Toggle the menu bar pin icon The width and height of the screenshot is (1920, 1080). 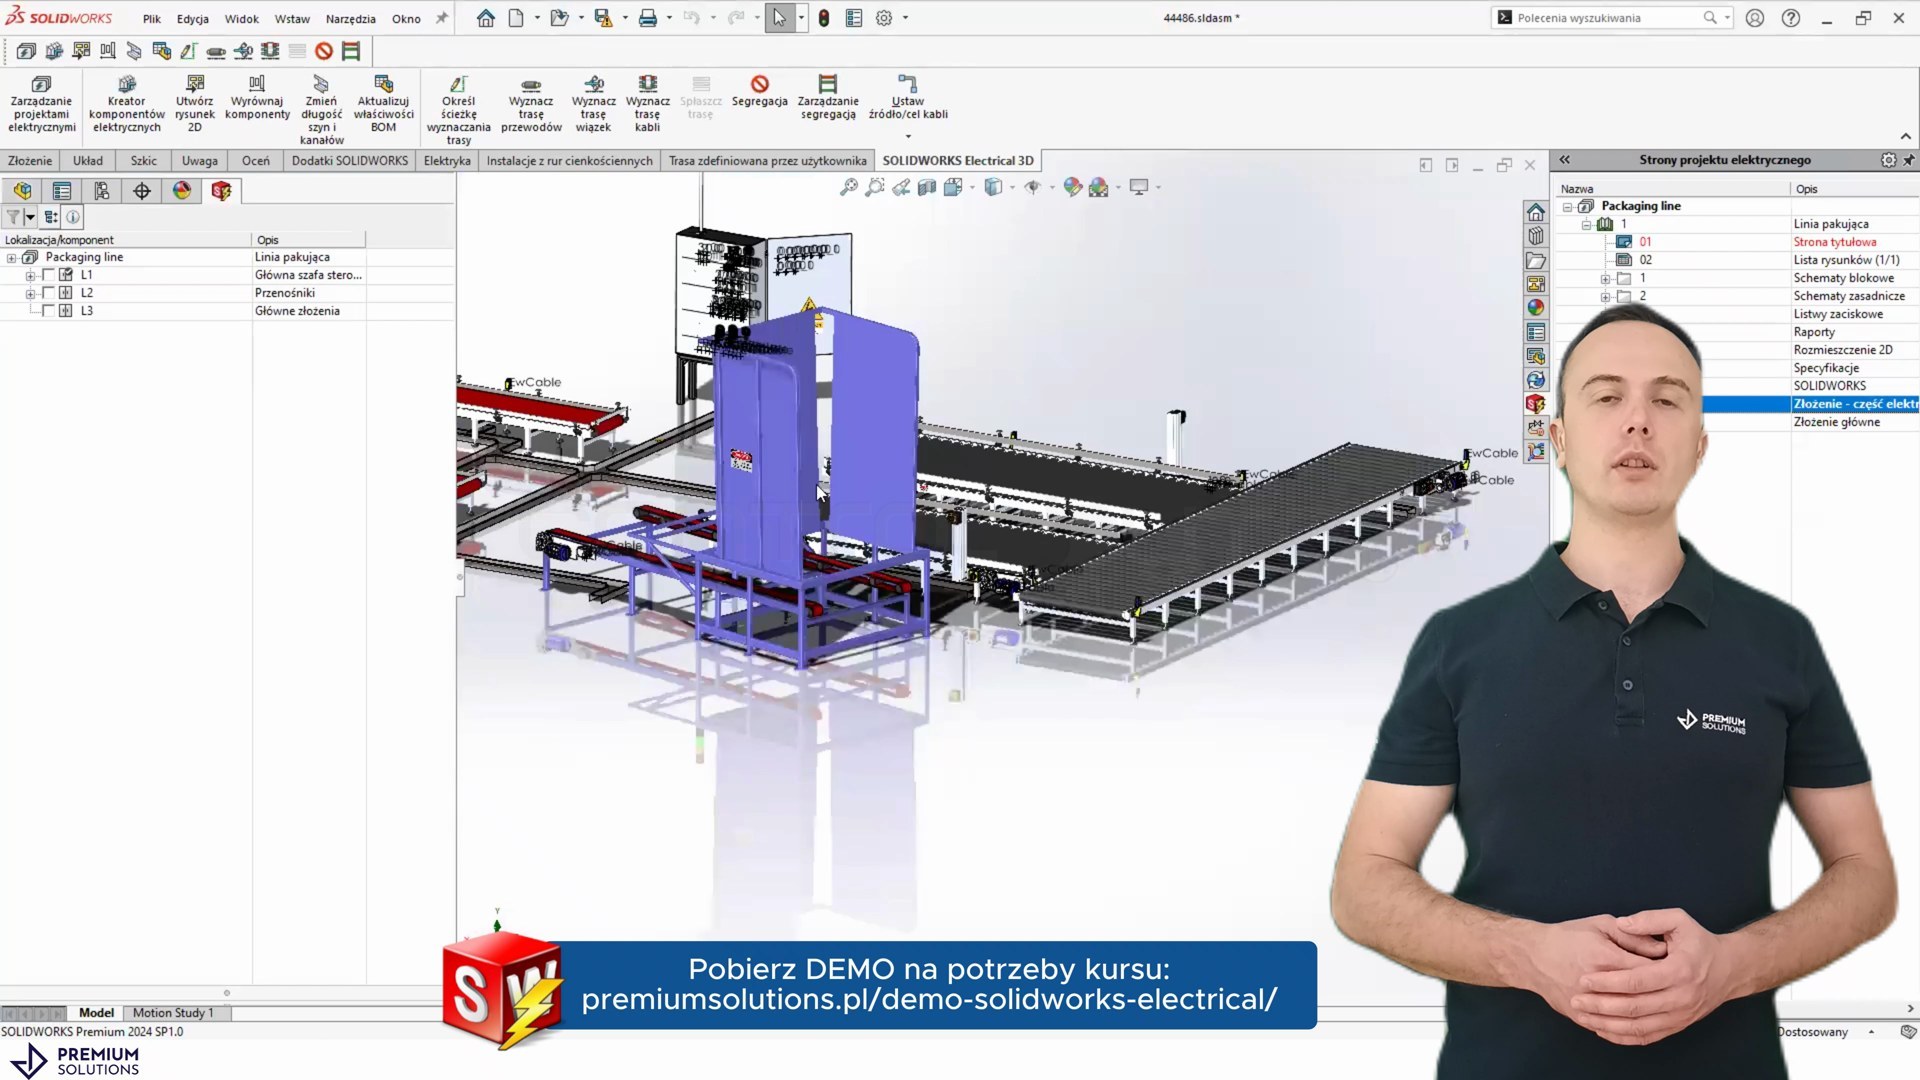pyautogui.click(x=442, y=18)
